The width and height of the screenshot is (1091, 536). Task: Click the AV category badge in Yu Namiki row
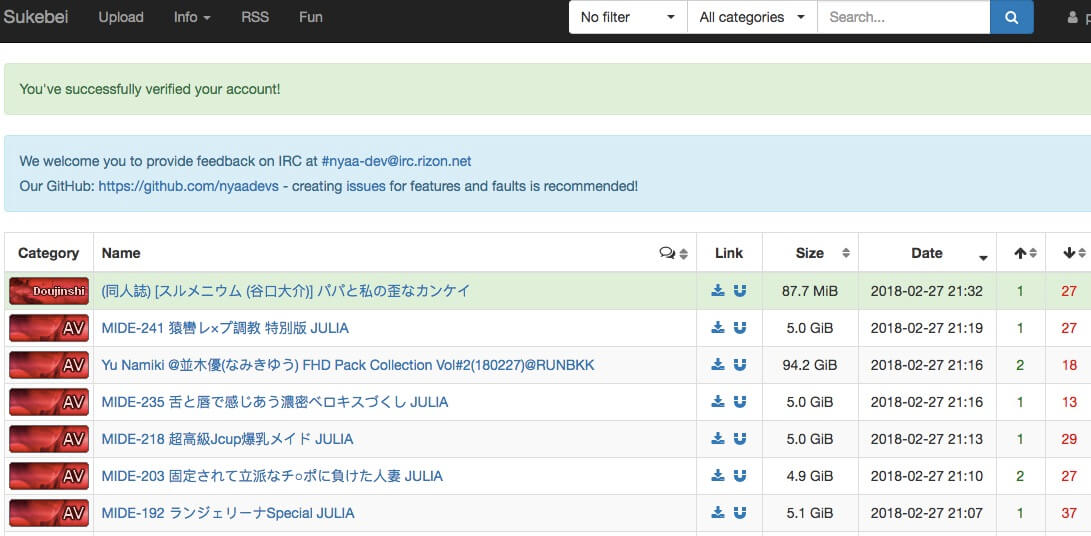49,365
